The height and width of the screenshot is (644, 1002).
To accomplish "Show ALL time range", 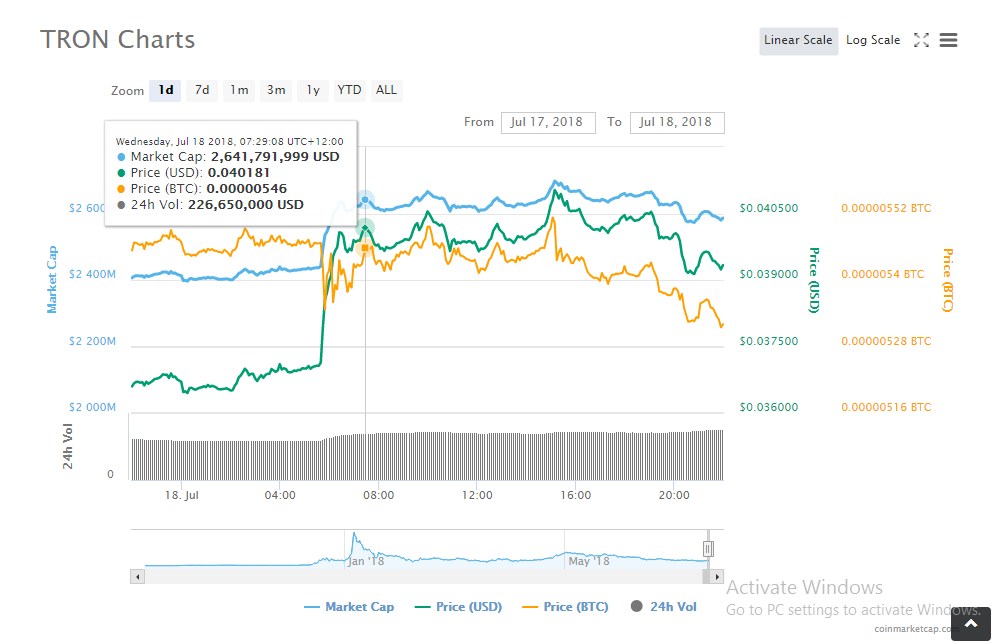I will [386, 90].
